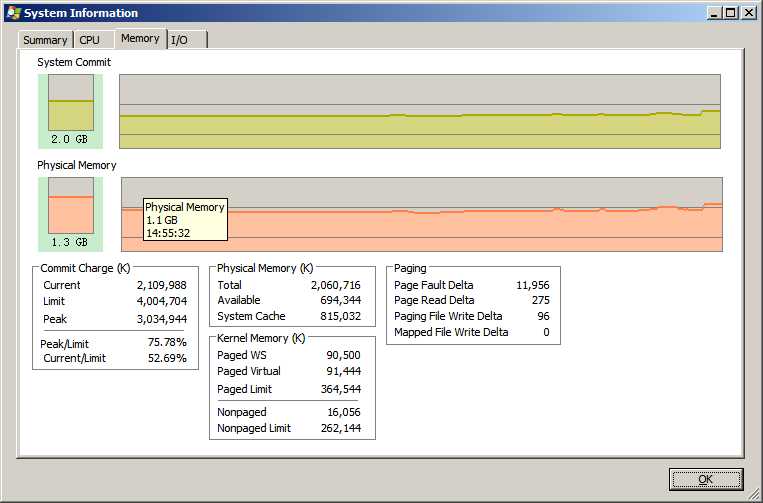
Task: Click the Commit Charge Peak value 3,034,944
Action: tap(162, 319)
